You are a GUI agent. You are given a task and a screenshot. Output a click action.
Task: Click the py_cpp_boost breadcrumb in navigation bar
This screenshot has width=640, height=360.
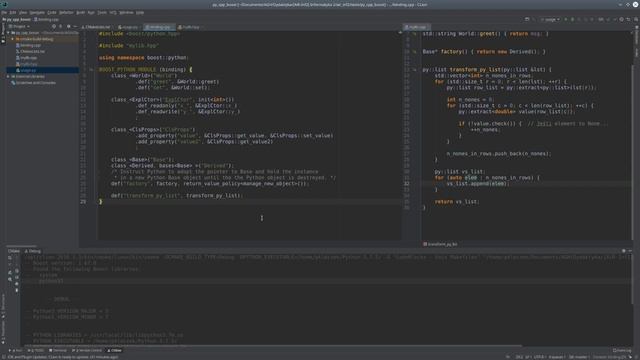tap(17, 19)
